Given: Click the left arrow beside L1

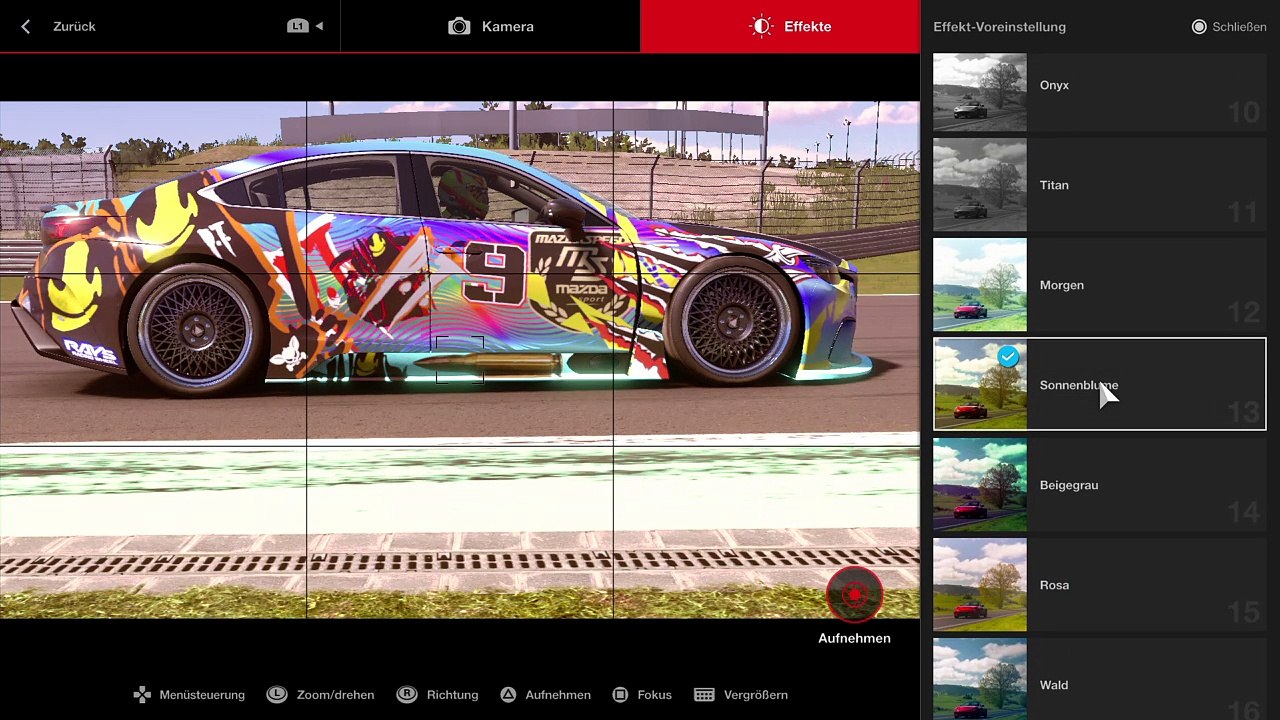Looking at the screenshot, I should (319, 26).
